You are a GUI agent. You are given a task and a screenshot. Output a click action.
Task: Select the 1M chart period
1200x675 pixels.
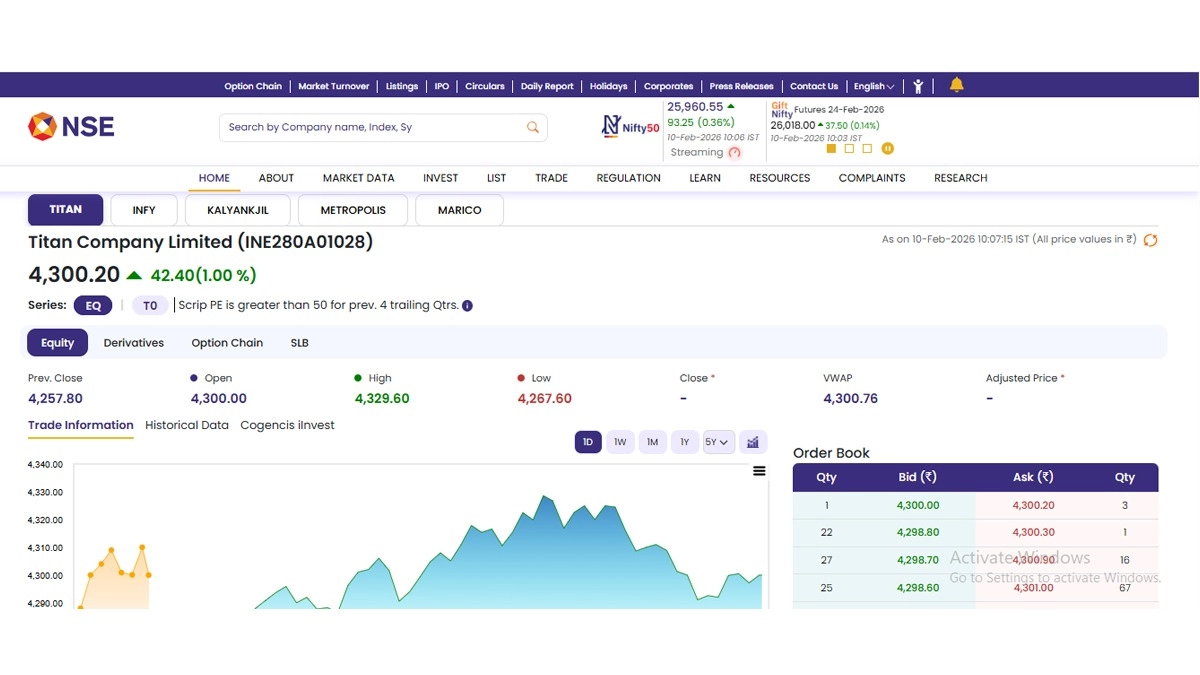tap(652, 442)
